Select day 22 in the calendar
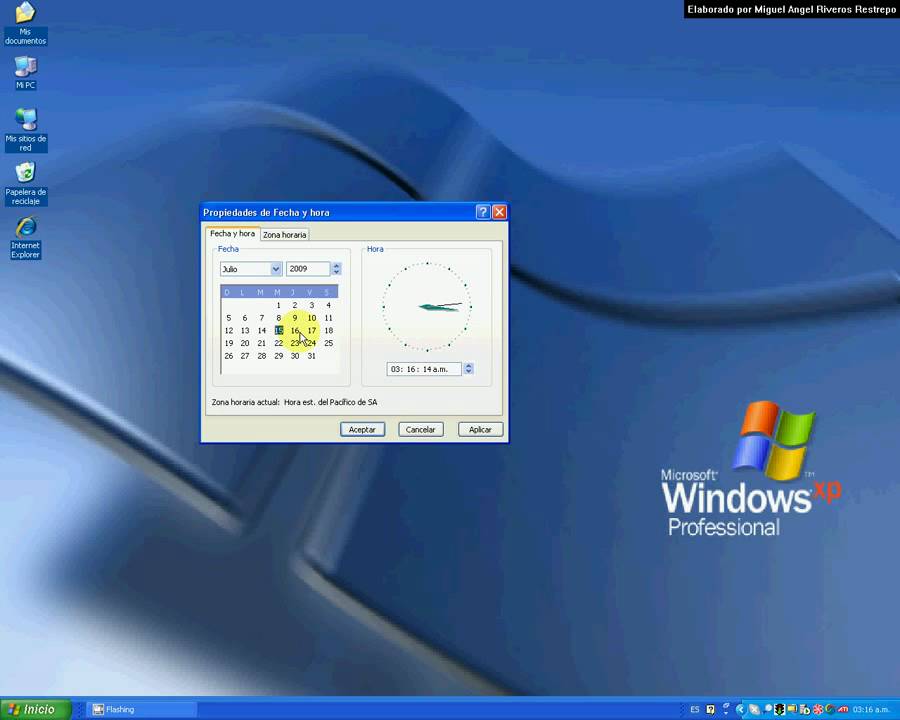The image size is (900, 720). click(x=278, y=343)
